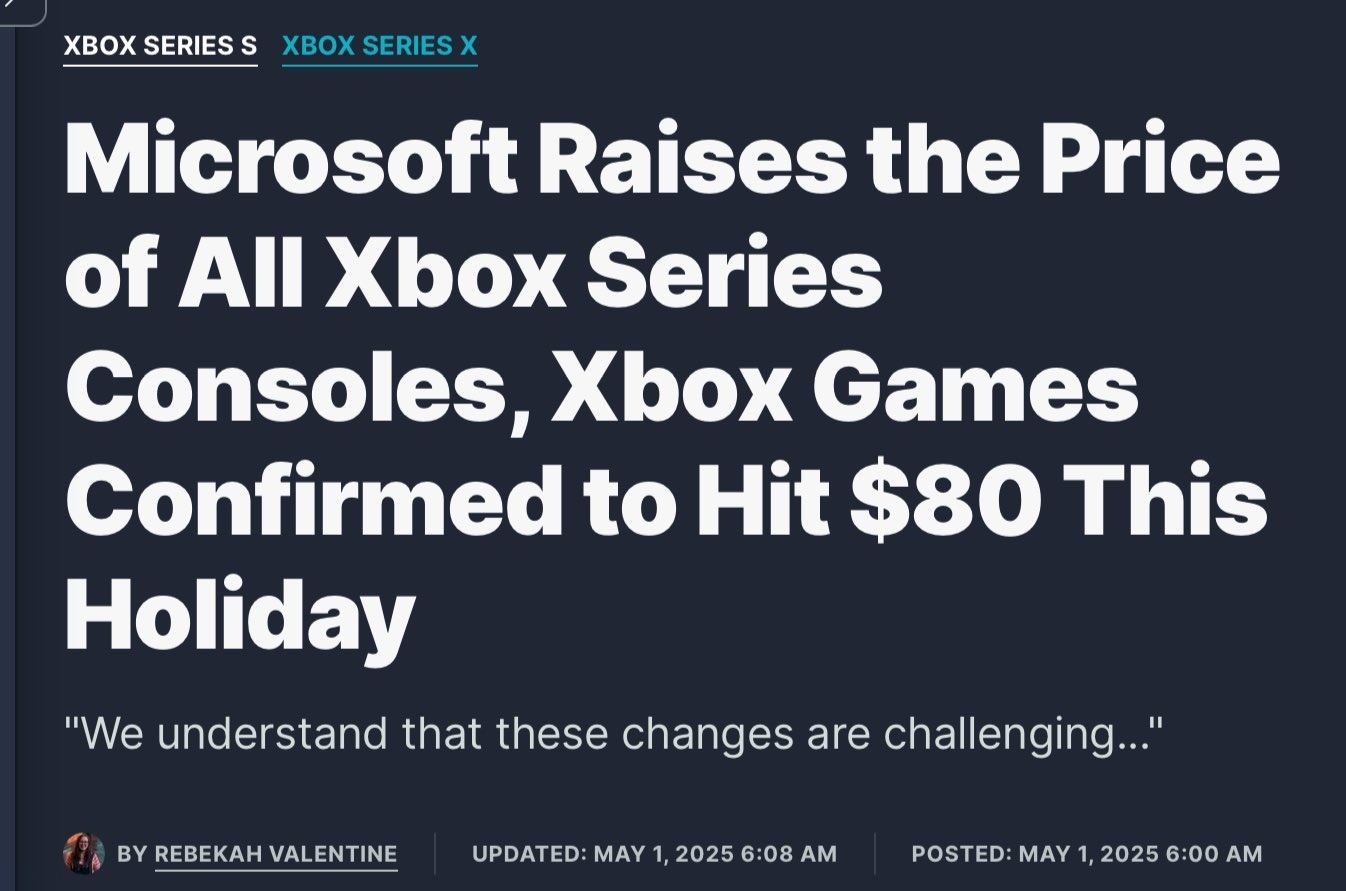Open the Xbox Series X tag
Screen dimensions: 1346x891
(x=380, y=46)
